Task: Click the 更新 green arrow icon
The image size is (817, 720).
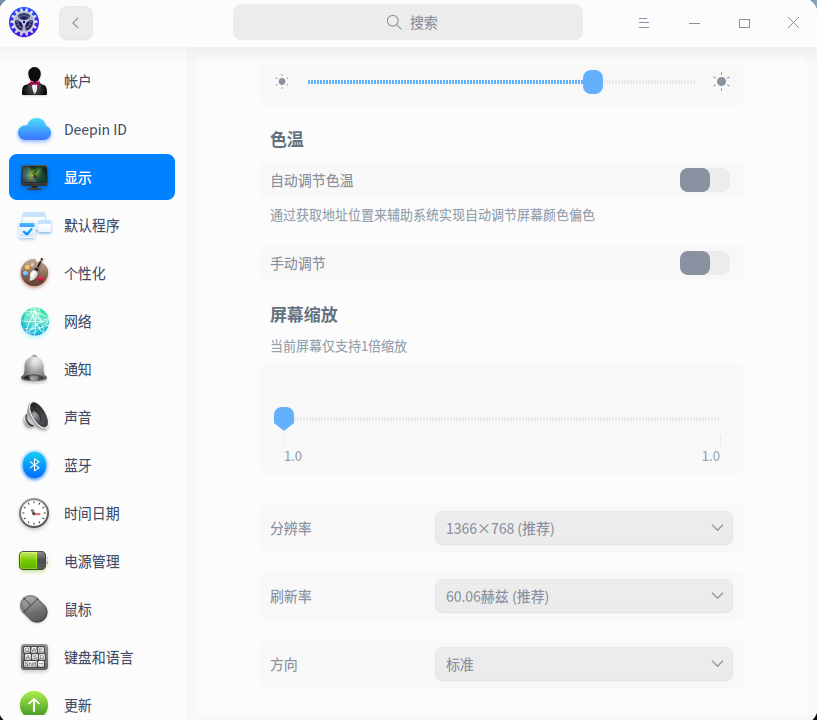Action: [34, 705]
